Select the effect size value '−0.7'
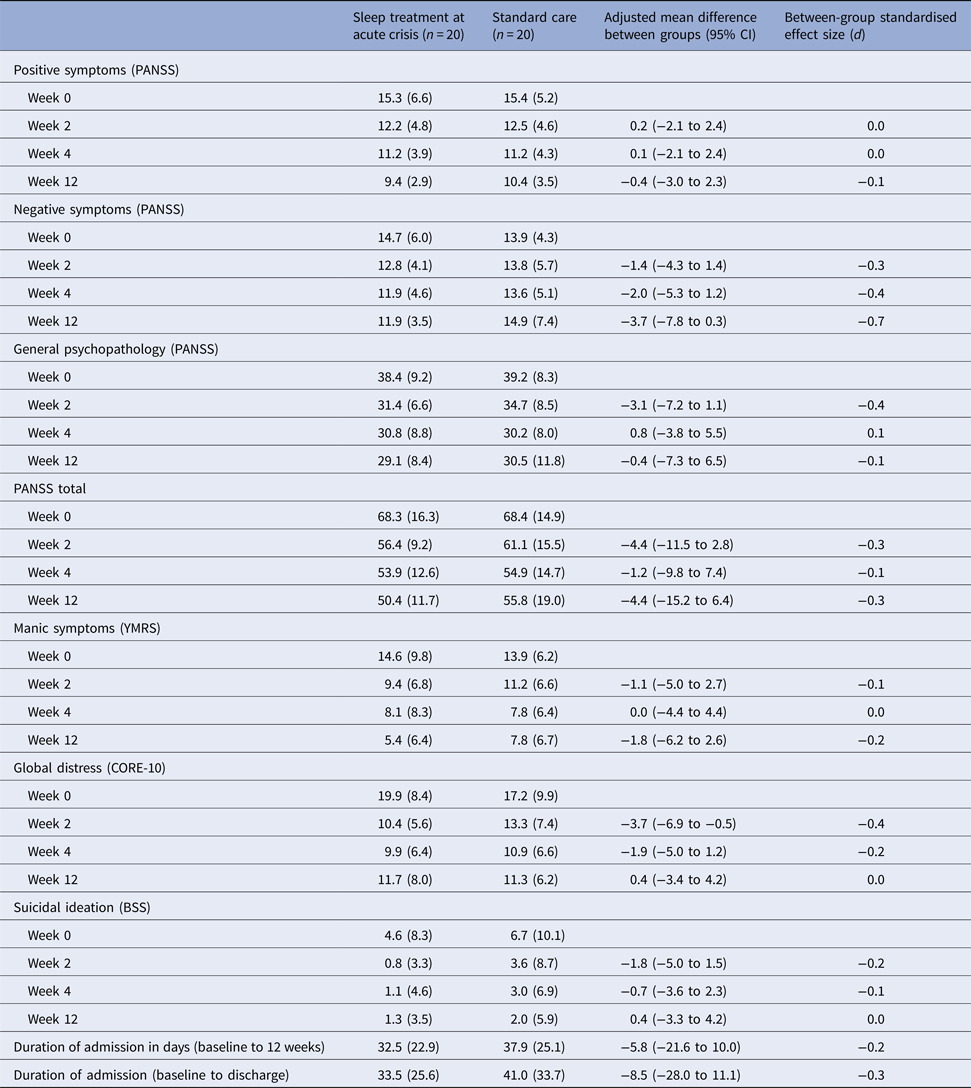Screen dimensions: 971x1088 point(870,321)
